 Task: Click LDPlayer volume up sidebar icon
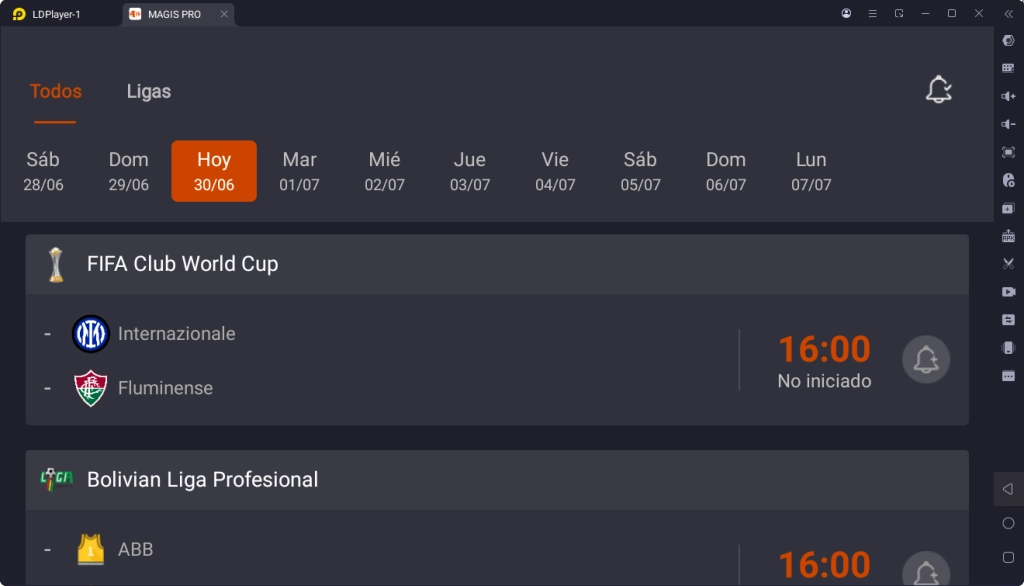1008,96
